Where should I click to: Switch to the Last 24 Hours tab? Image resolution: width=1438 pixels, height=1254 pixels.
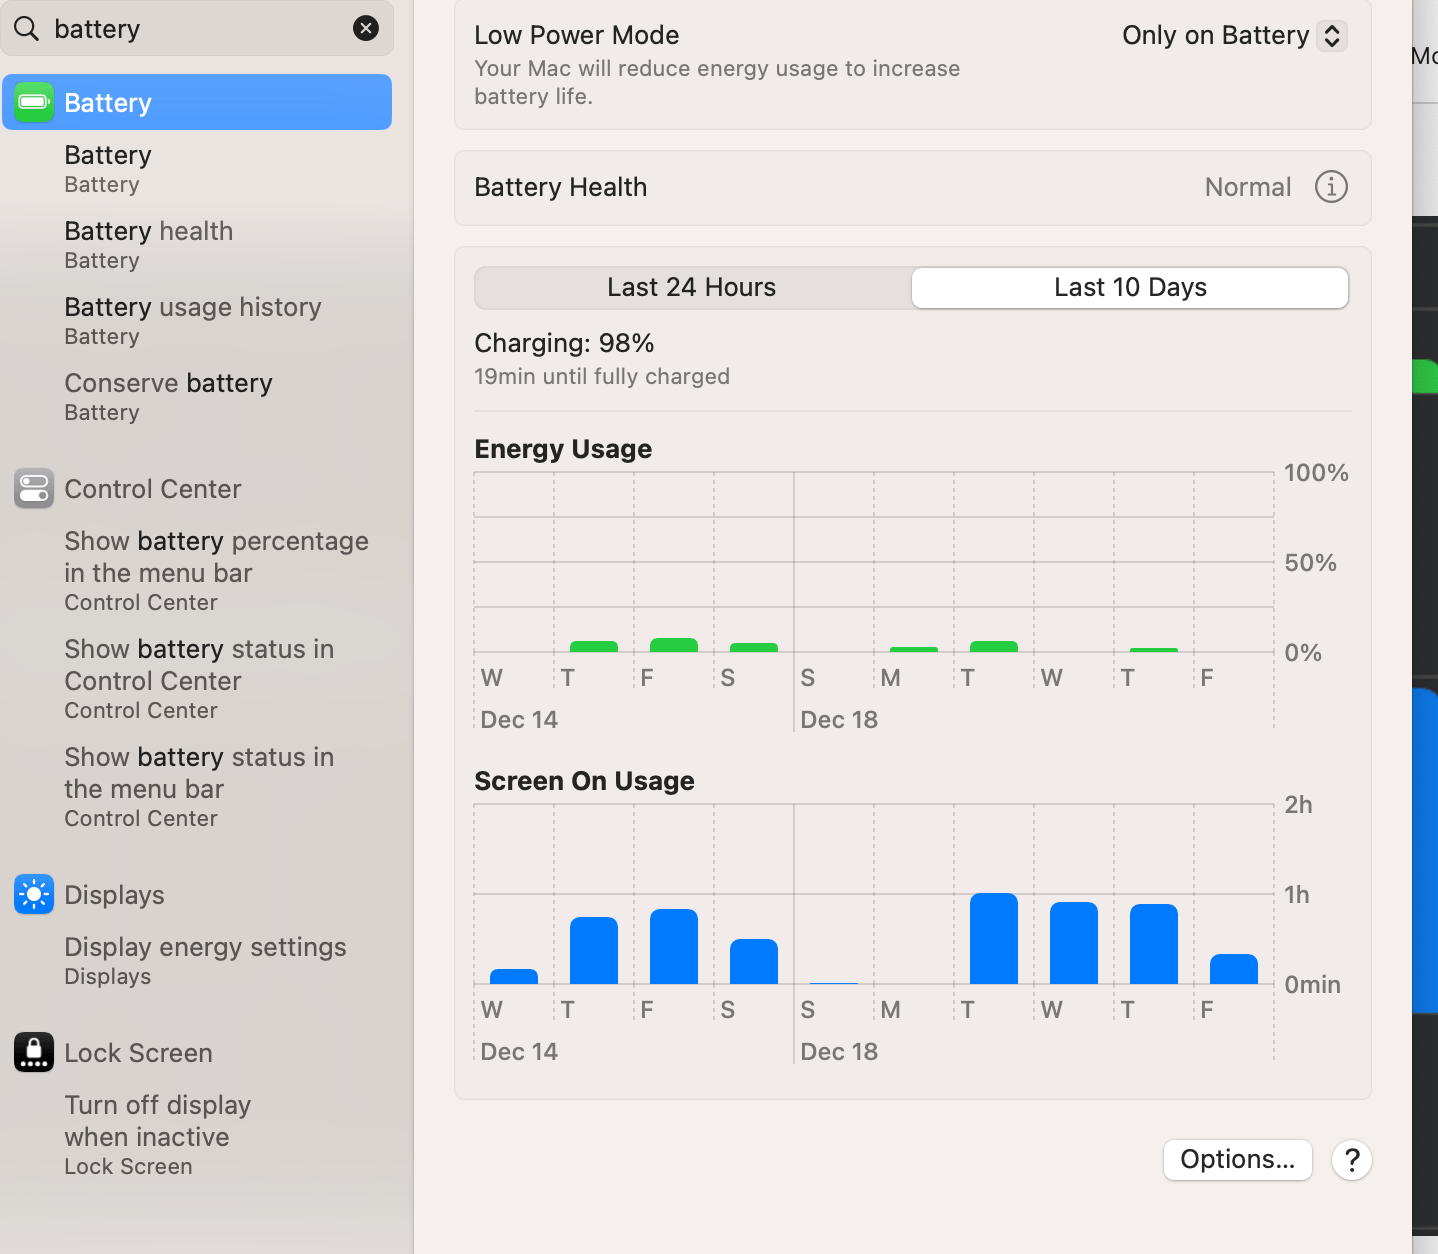pos(691,287)
